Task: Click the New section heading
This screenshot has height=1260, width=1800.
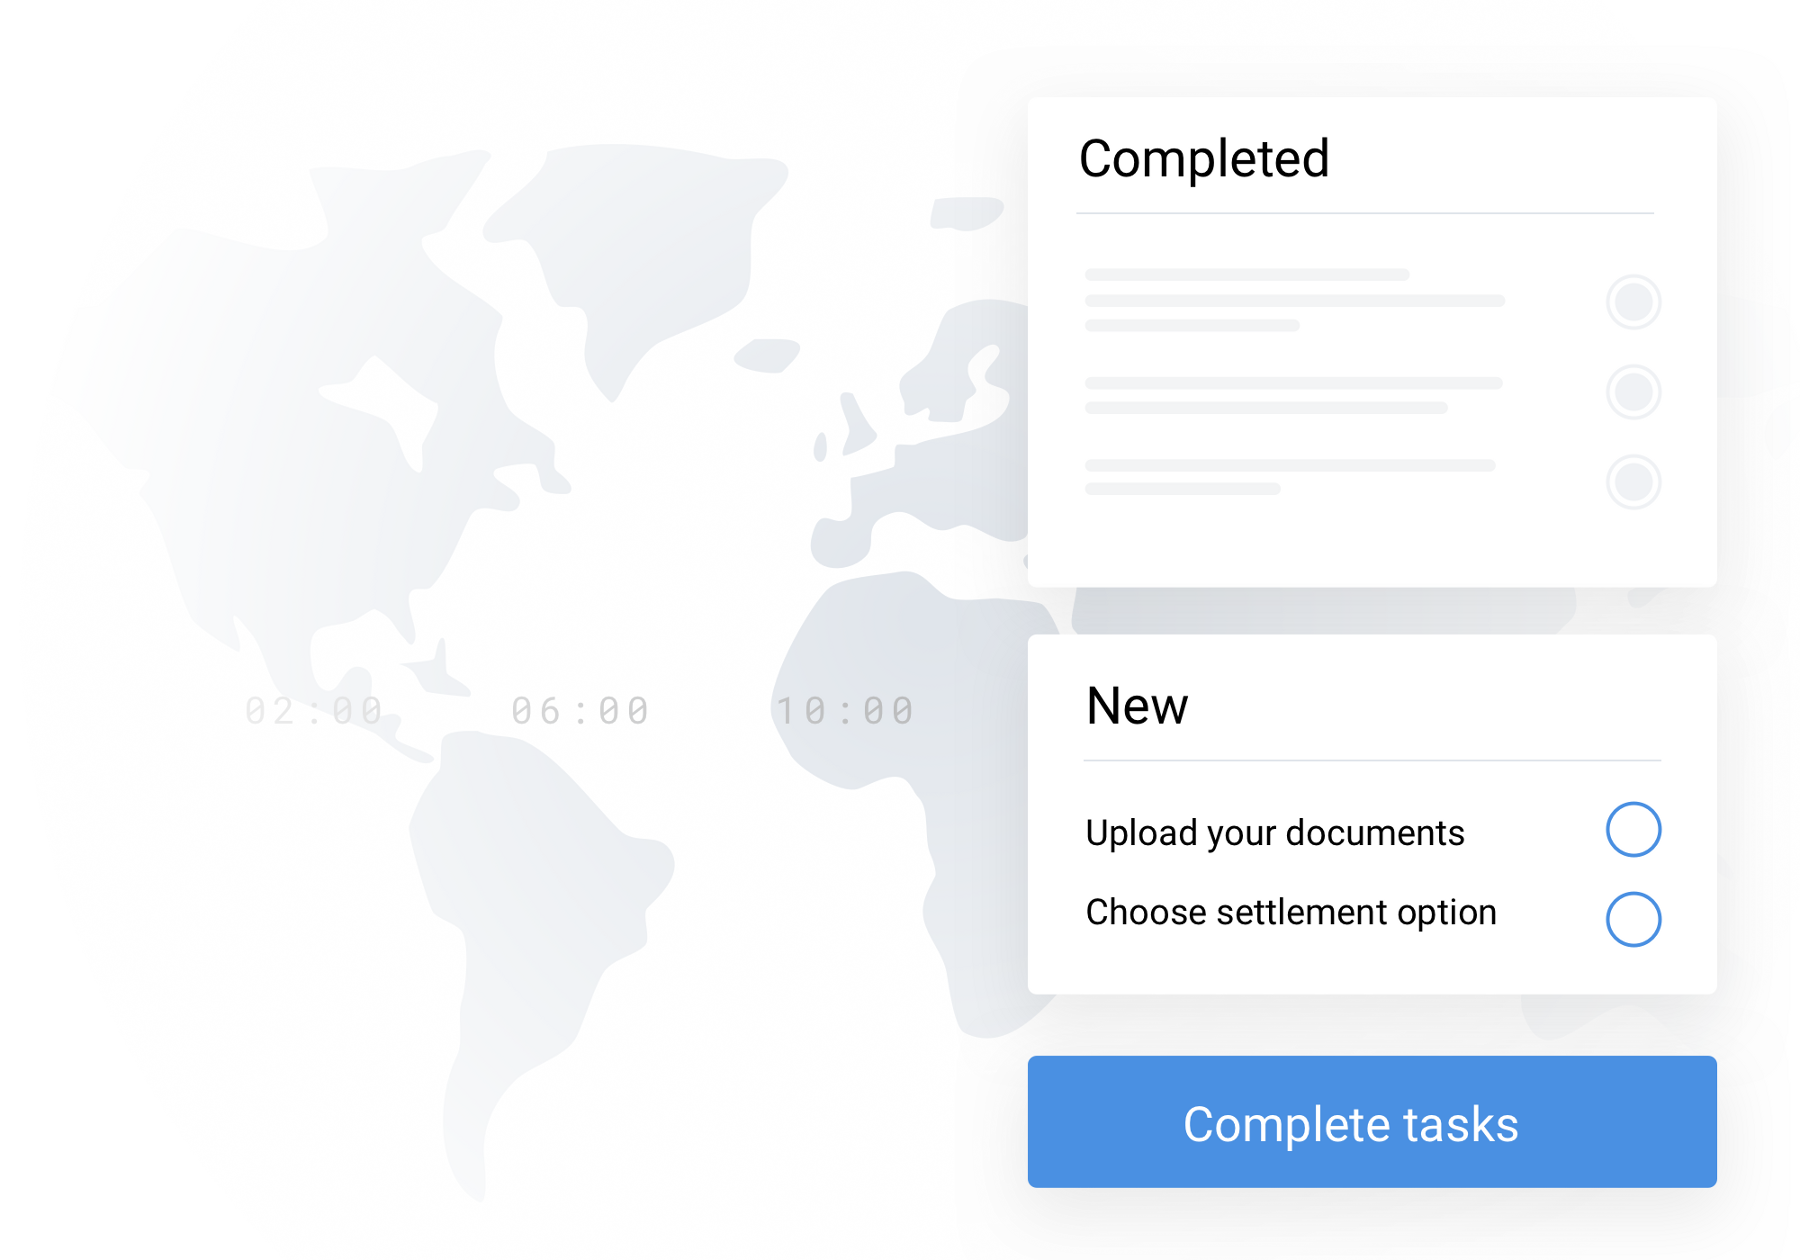Action: [1137, 706]
